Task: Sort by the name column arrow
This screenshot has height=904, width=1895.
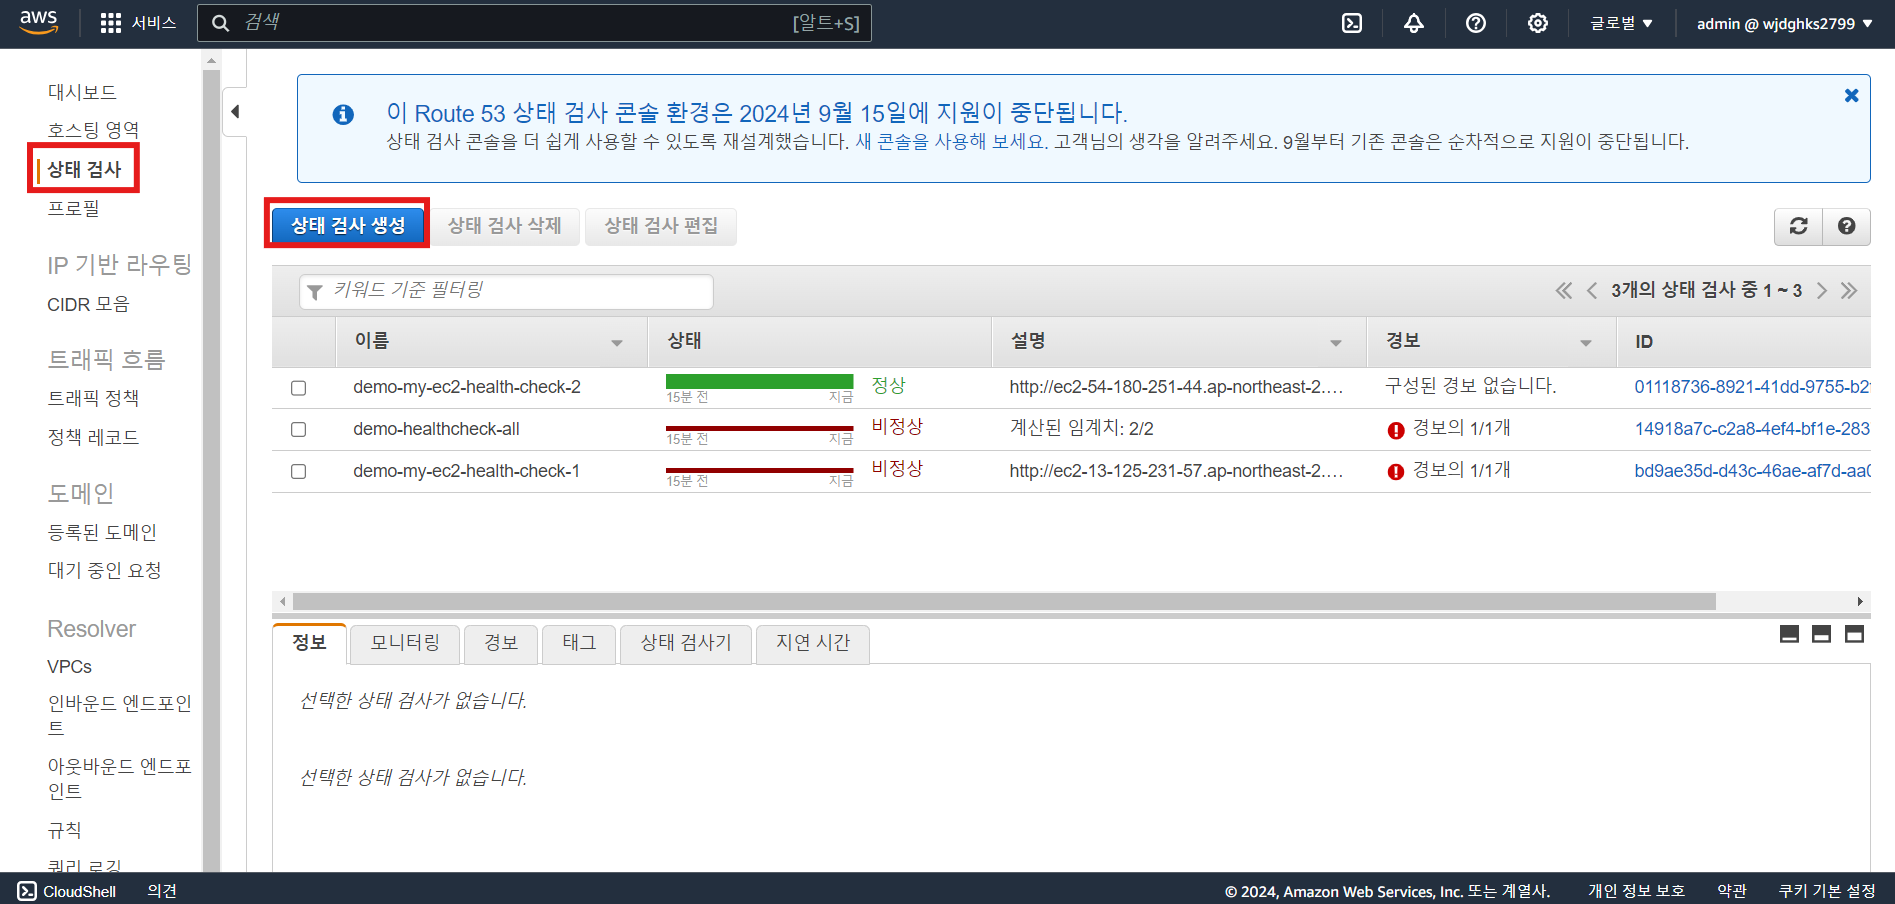Action: [x=617, y=343]
